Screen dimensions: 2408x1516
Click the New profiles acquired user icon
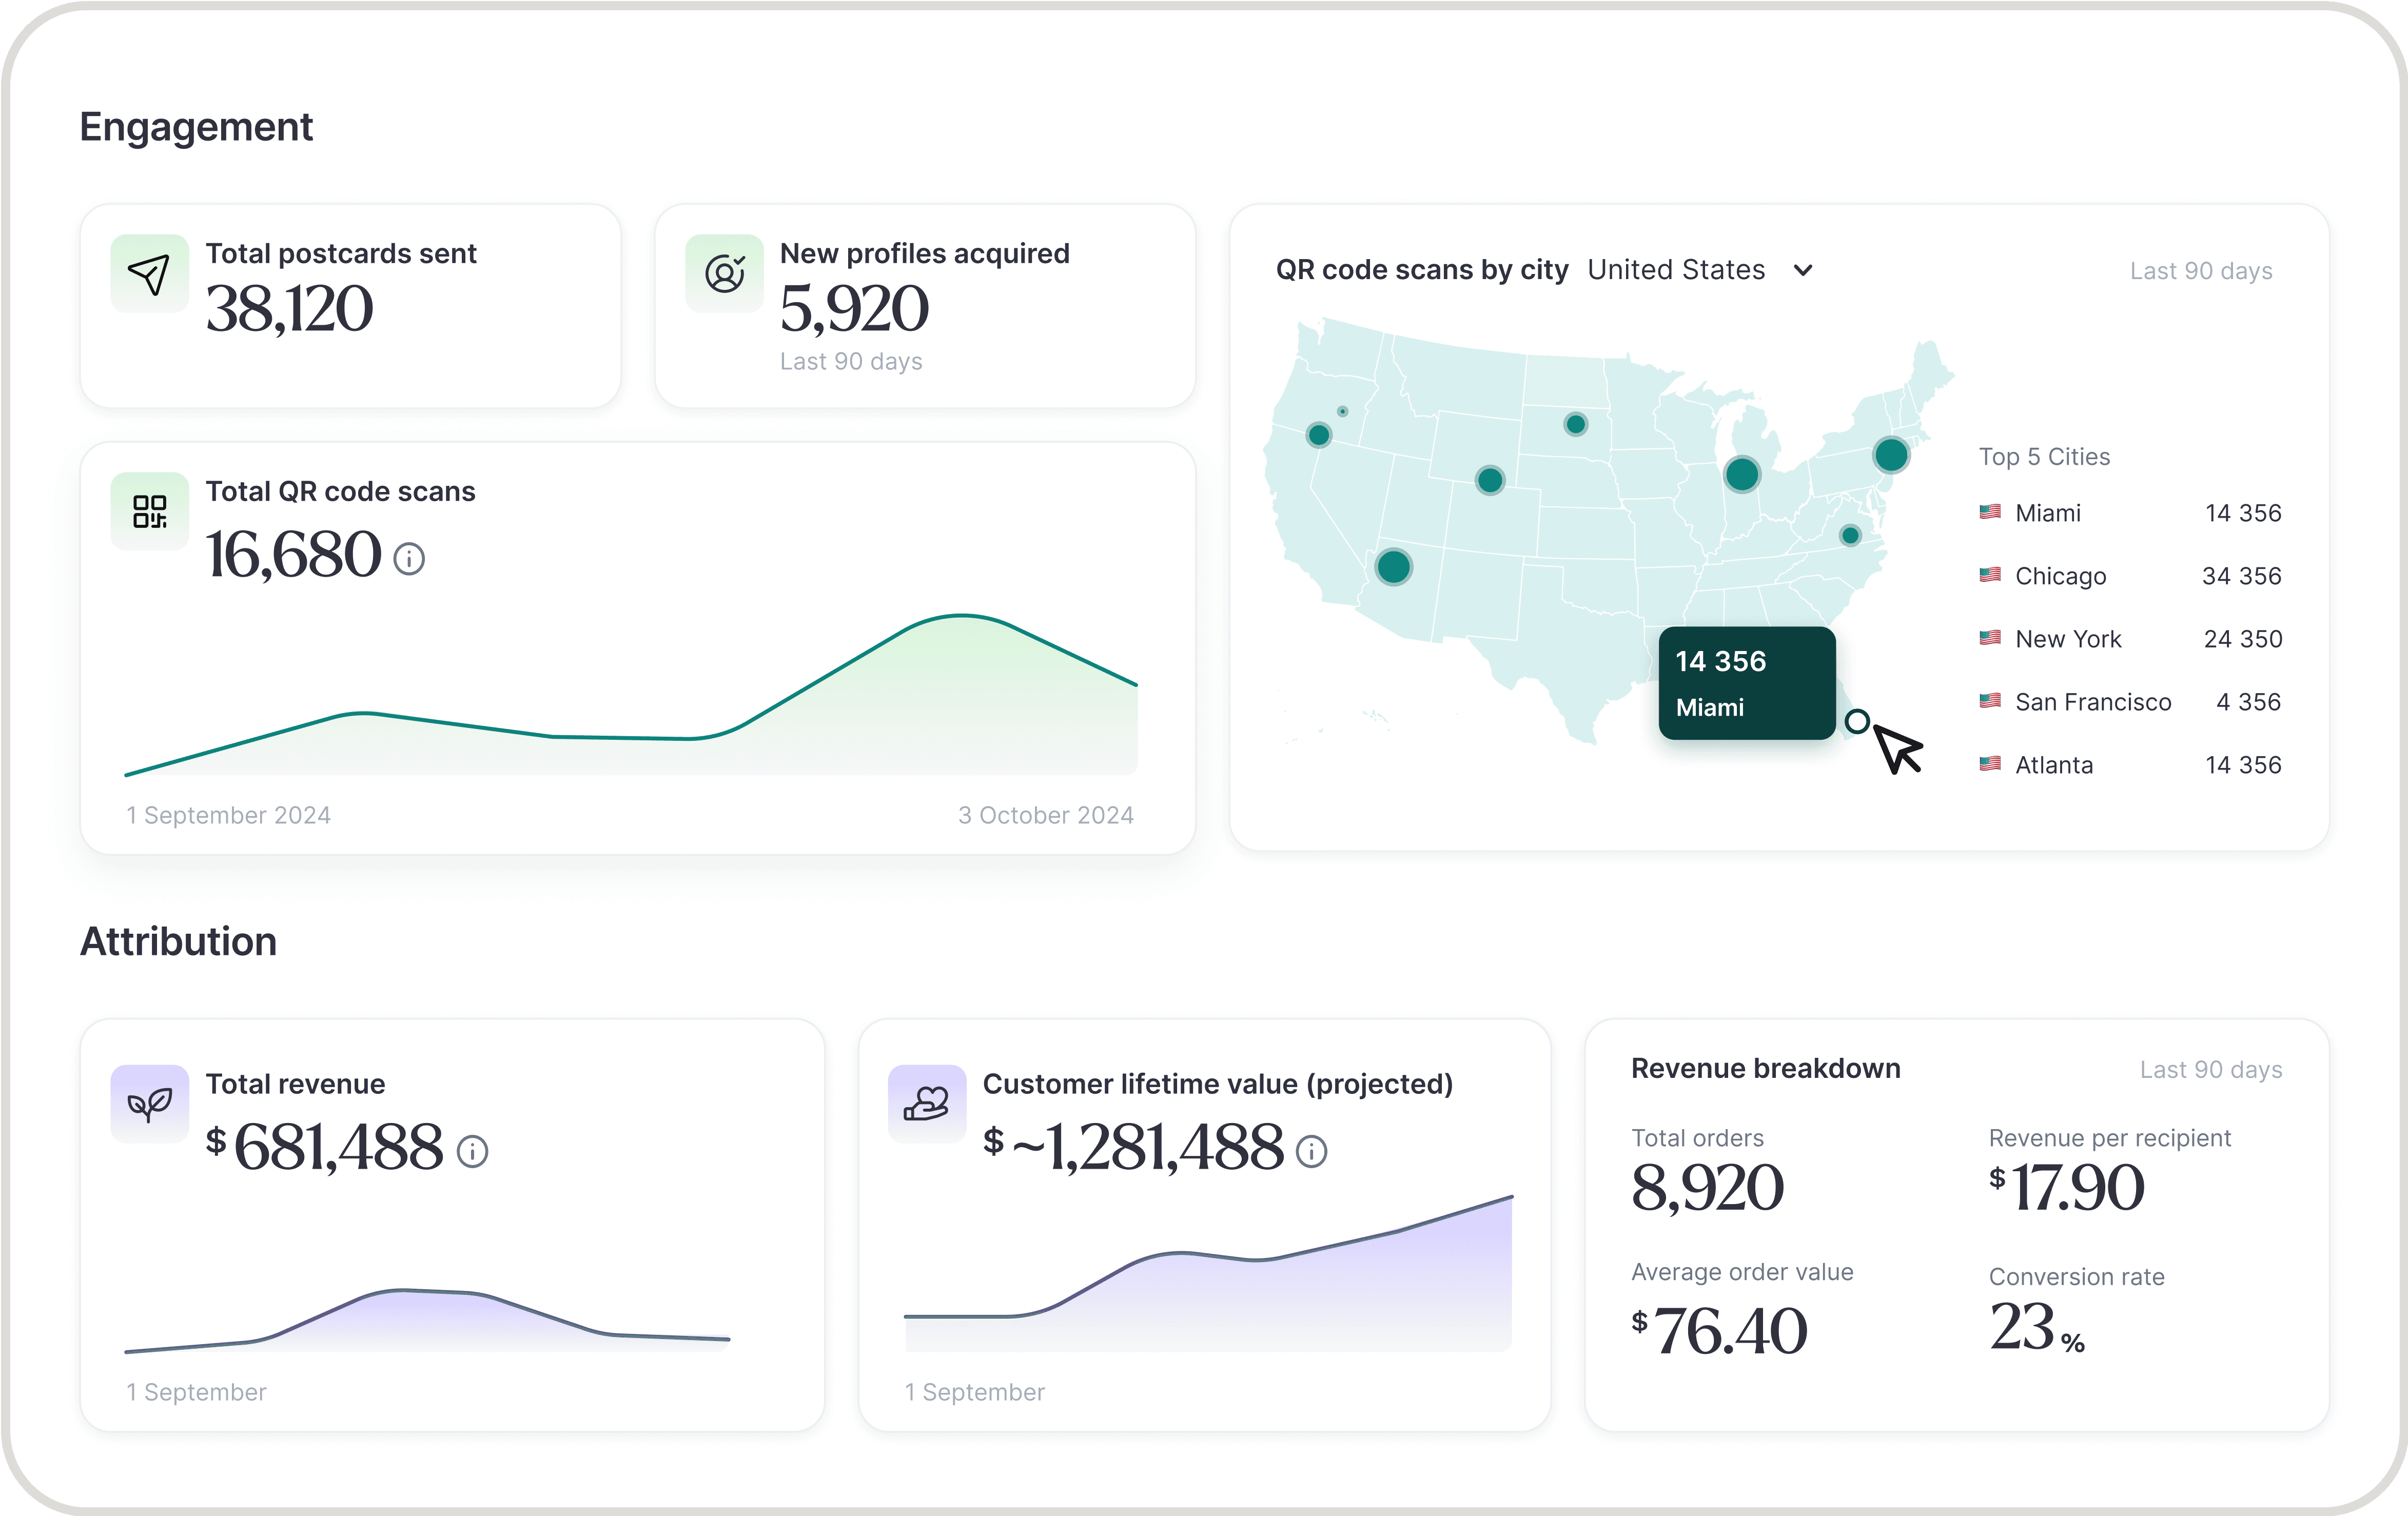coord(724,274)
